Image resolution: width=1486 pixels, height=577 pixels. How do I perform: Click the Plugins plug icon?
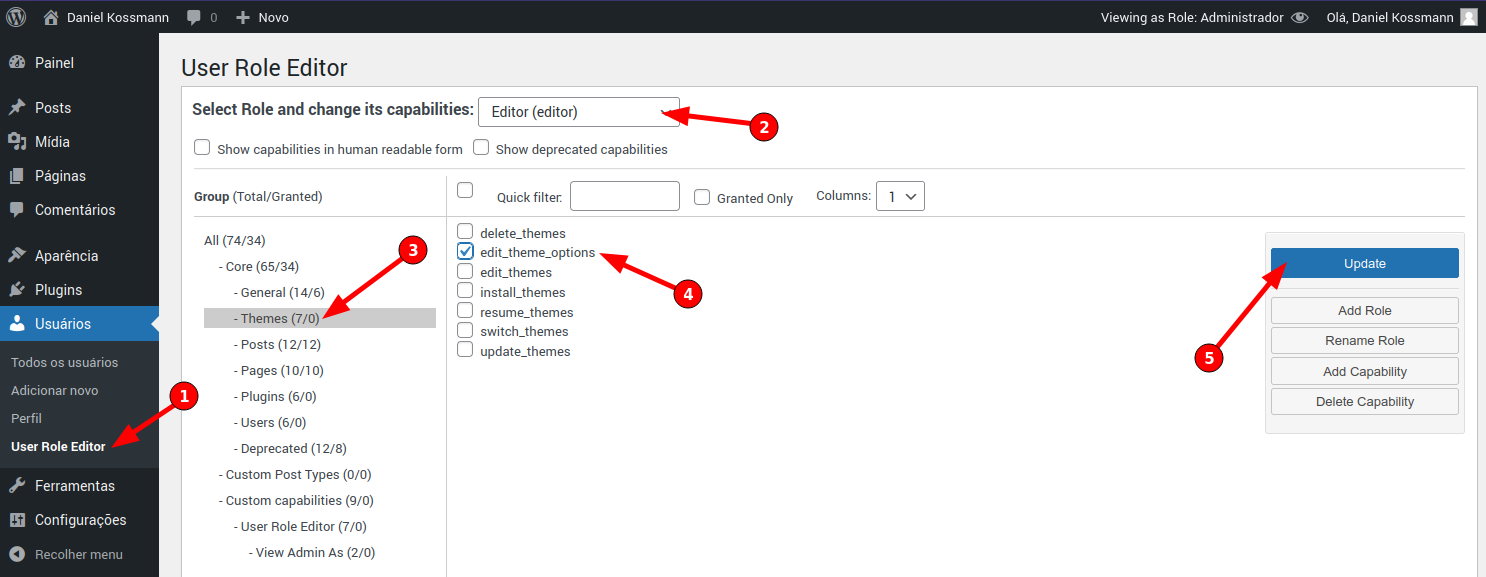click(x=17, y=290)
